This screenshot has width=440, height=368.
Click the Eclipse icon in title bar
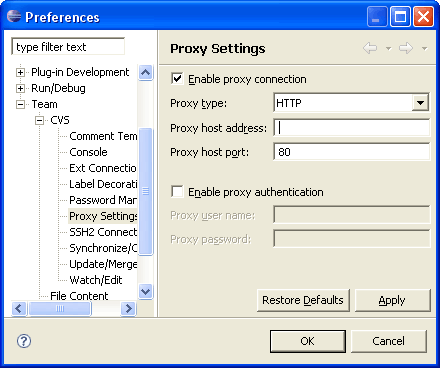pyautogui.click(x=14, y=16)
